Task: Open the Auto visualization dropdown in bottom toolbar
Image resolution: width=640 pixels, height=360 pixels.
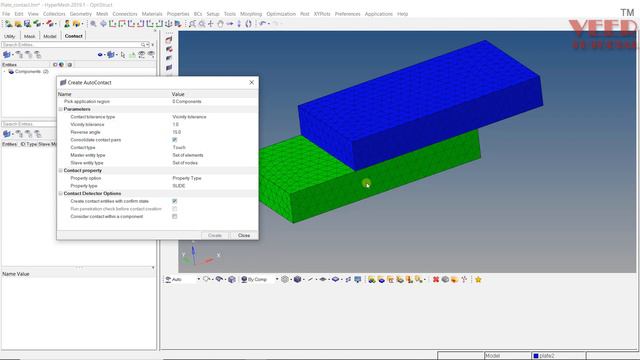Action: pyautogui.click(x=198, y=279)
